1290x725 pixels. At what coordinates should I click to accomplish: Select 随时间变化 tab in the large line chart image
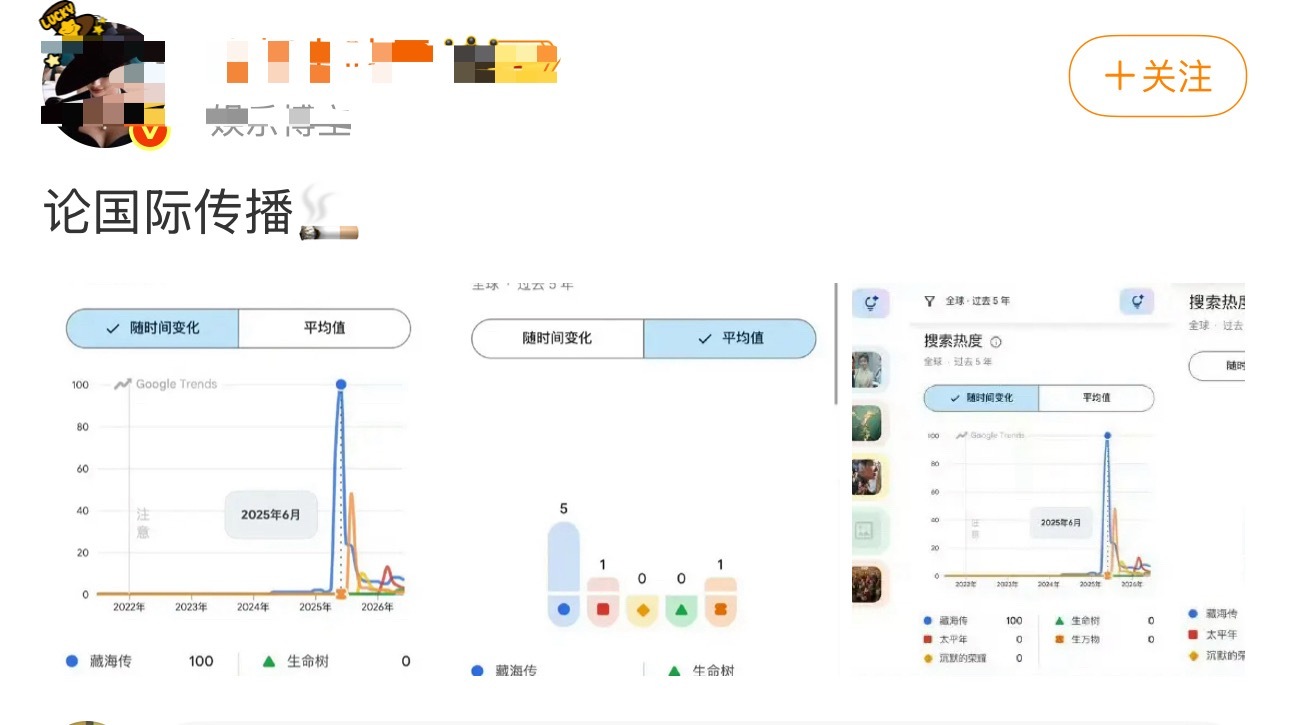click(x=153, y=328)
